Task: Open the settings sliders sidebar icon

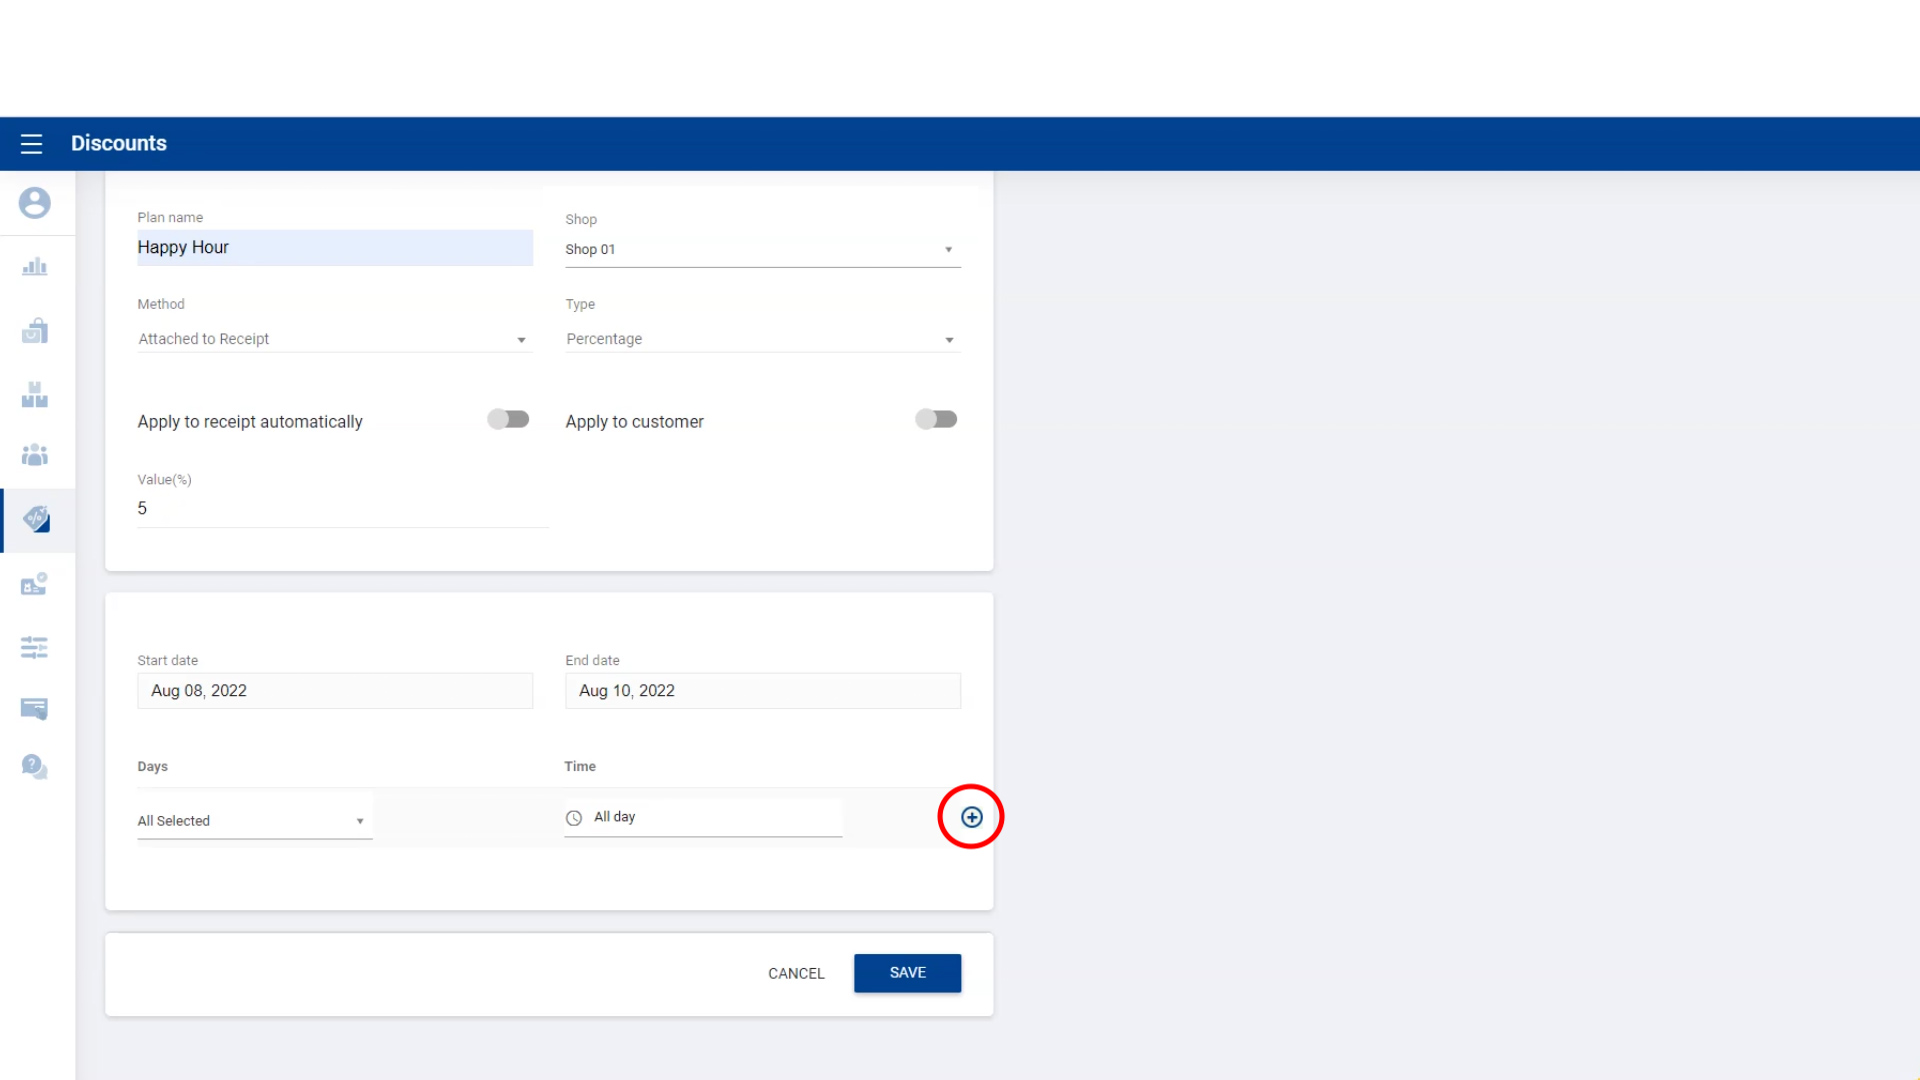Action: [35, 647]
